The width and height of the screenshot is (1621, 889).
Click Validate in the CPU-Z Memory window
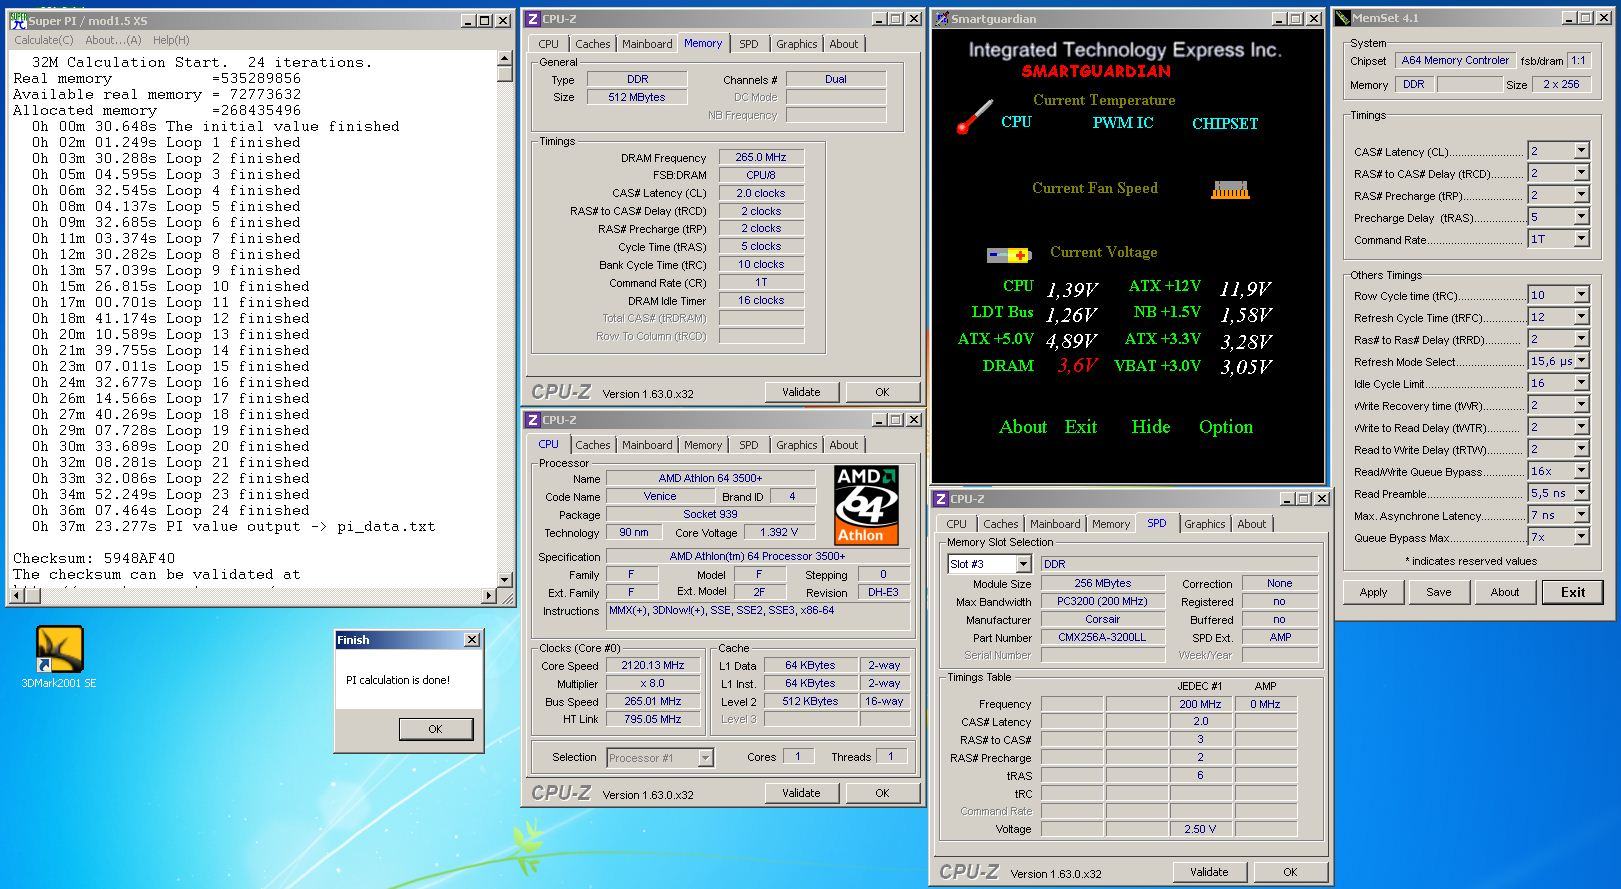coord(801,392)
